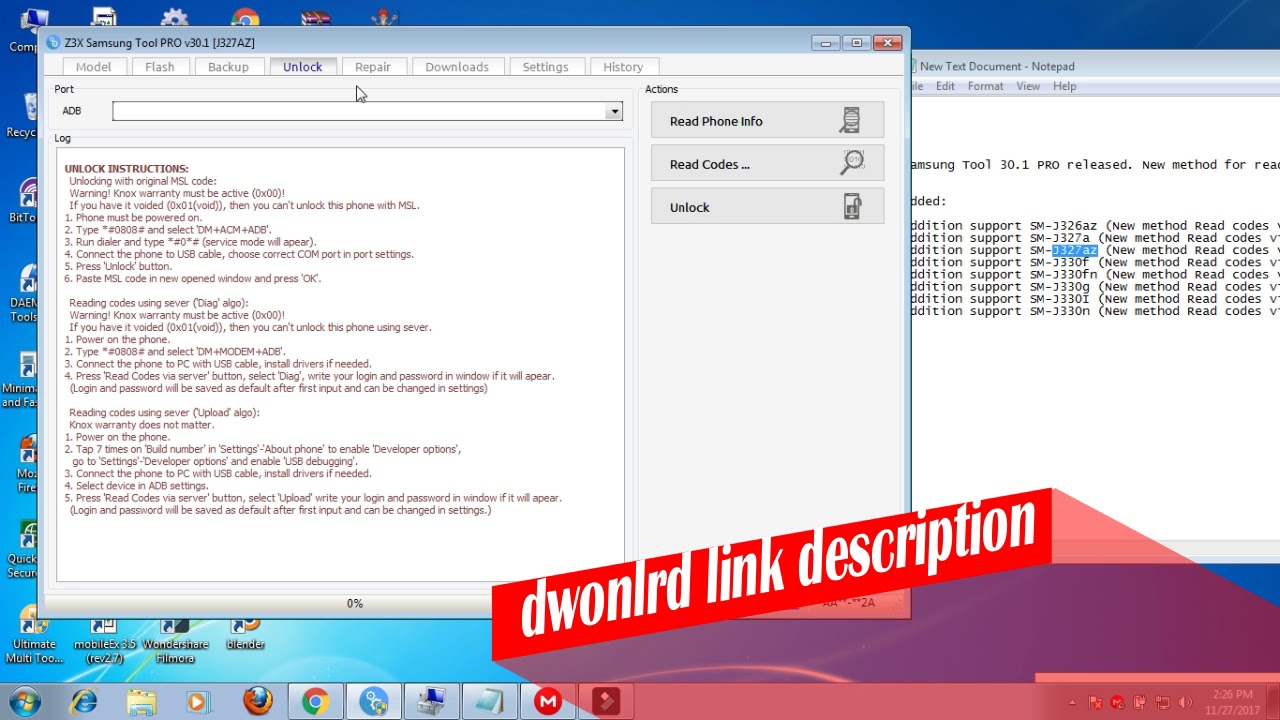
Task: Click the Read Phone Info button
Action: [x=767, y=121]
